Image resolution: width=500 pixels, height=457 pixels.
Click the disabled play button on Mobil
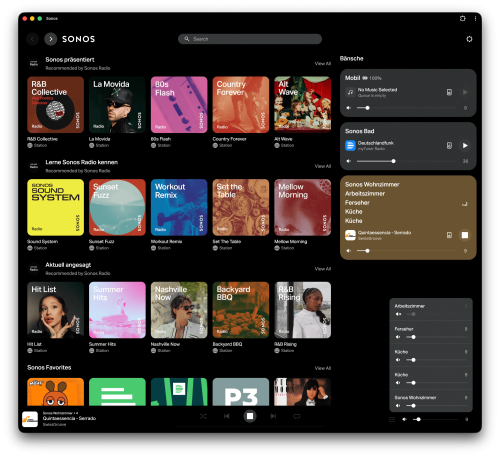(465, 92)
